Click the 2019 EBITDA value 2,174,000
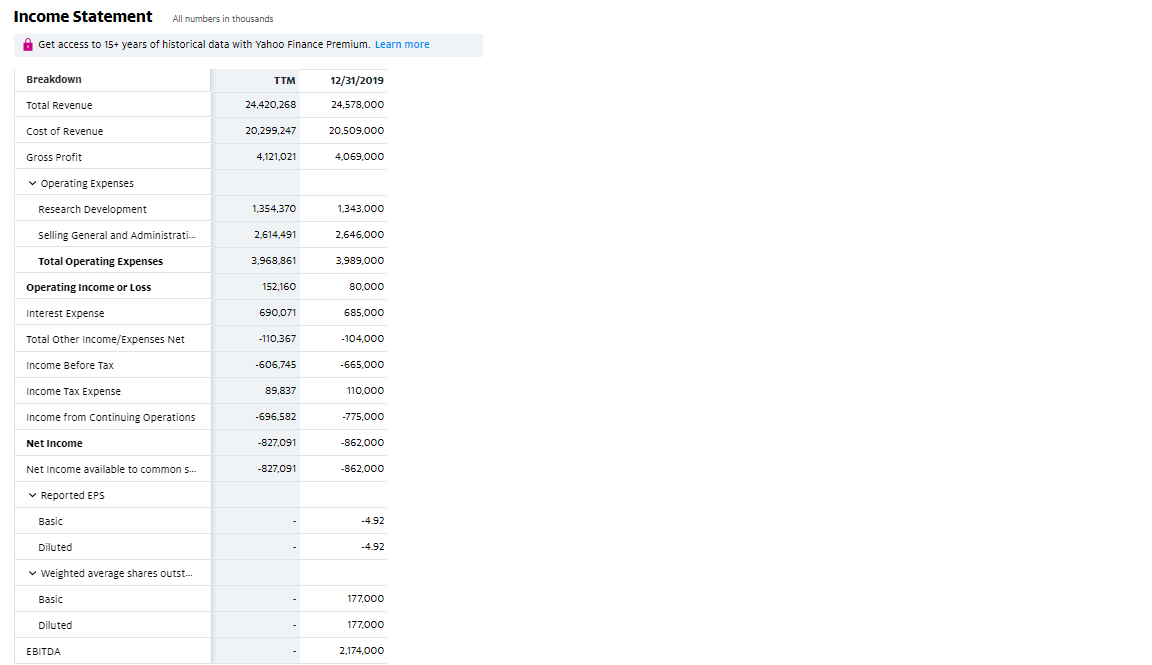This screenshot has width=1152, height=665. [x=361, y=651]
